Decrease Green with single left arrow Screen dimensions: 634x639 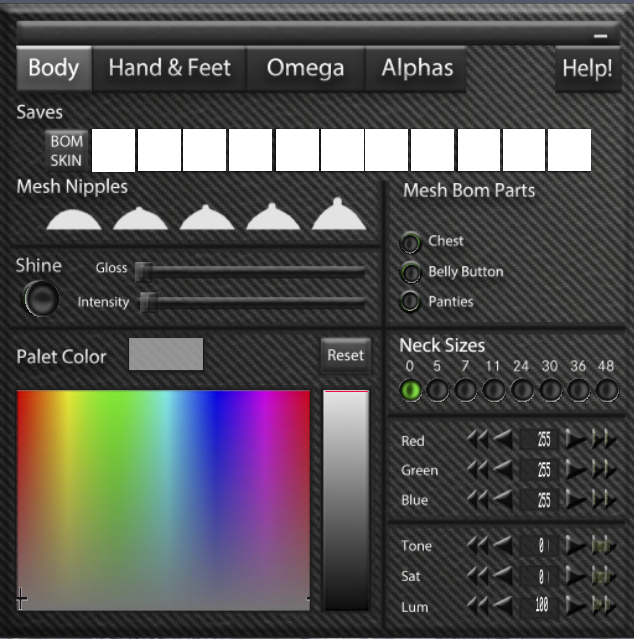click(503, 470)
